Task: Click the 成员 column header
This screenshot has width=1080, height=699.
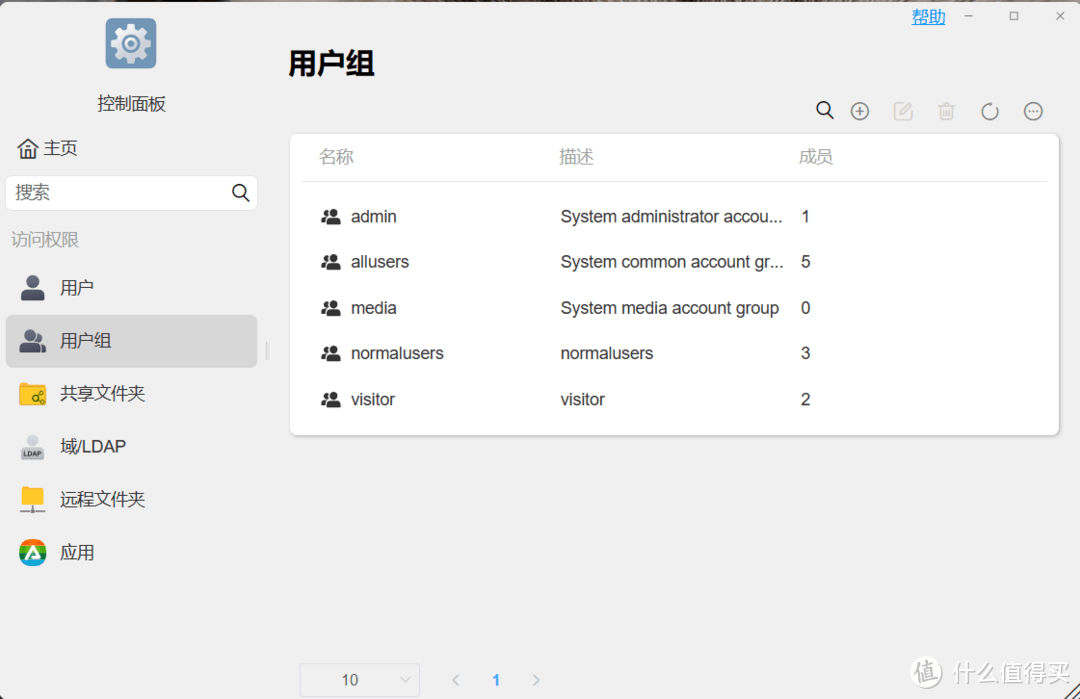Action: tap(816, 157)
